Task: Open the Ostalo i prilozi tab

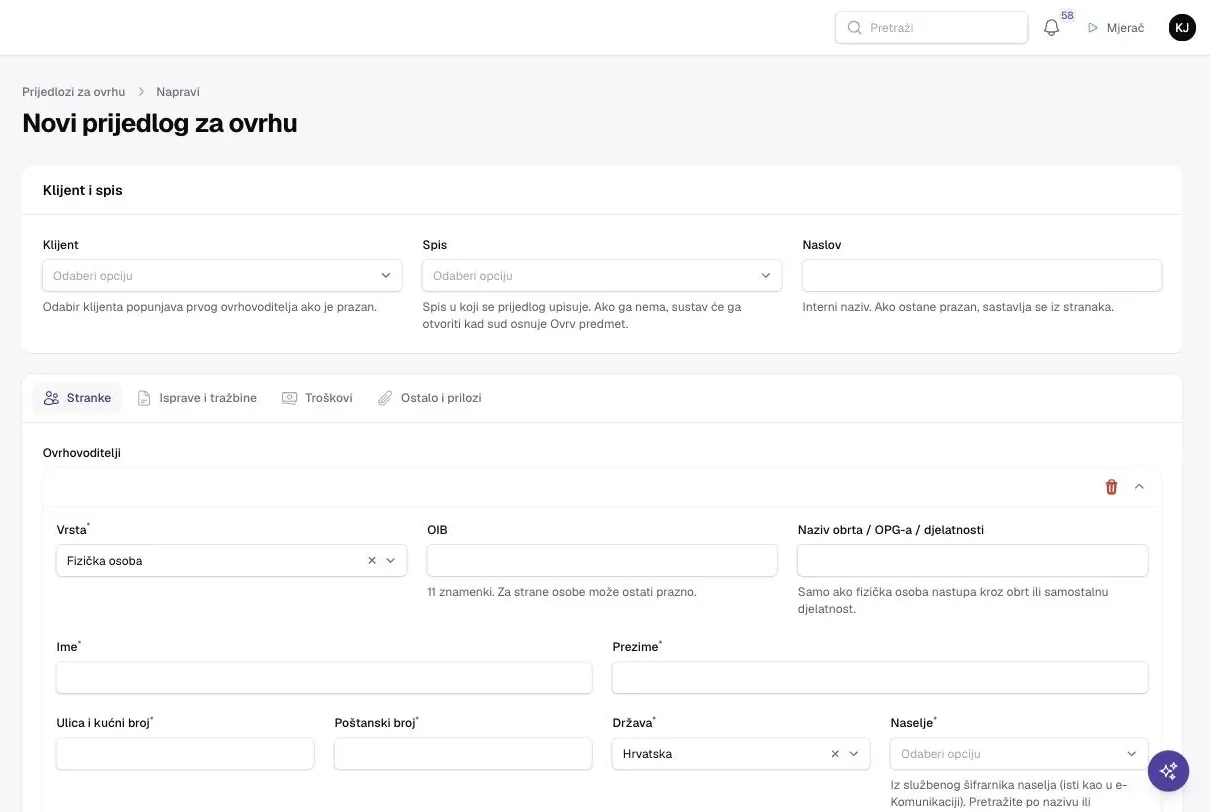Action: (429, 398)
